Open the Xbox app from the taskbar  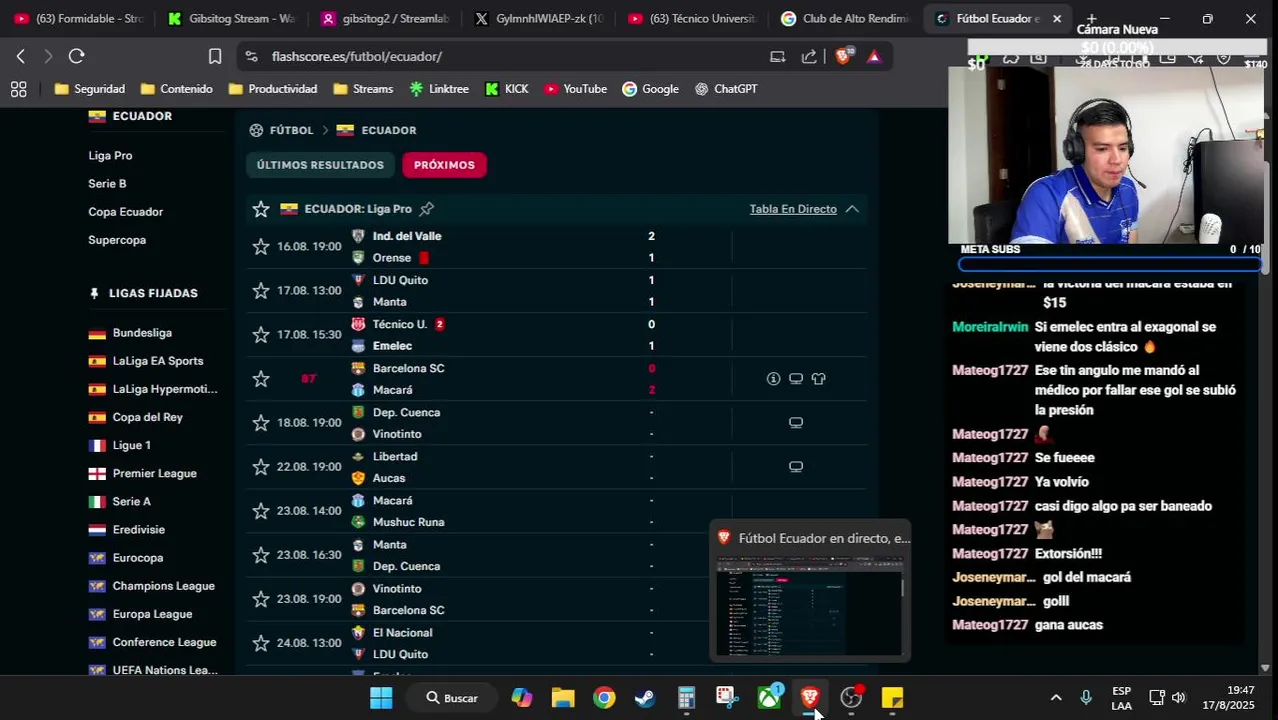(x=769, y=698)
